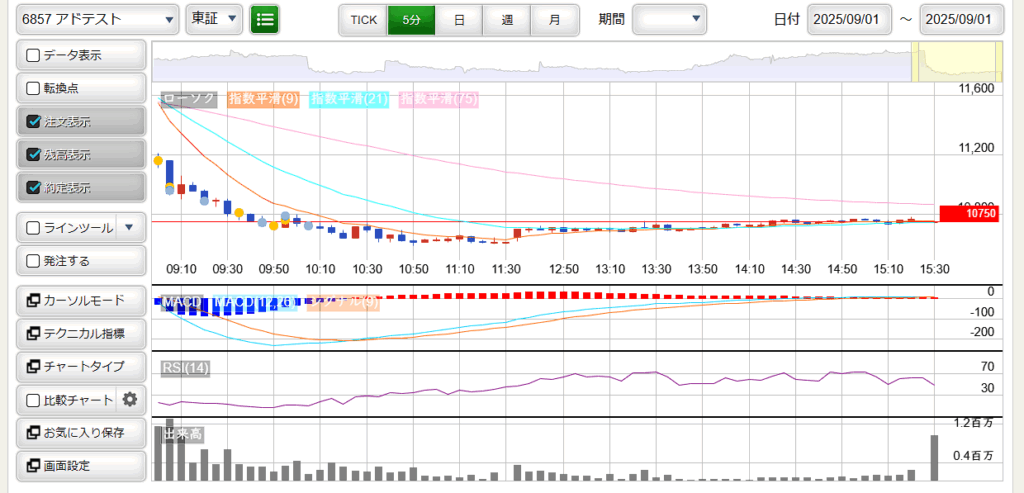
Task: Open 東証 market dropdown
Action: click(214, 20)
